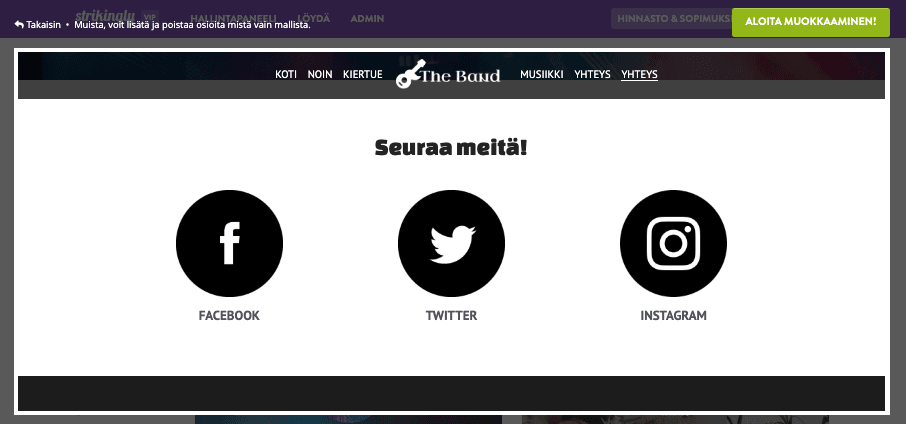Open the Instagram camera circle icon
This screenshot has height=424, width=906.
point(673,243)
